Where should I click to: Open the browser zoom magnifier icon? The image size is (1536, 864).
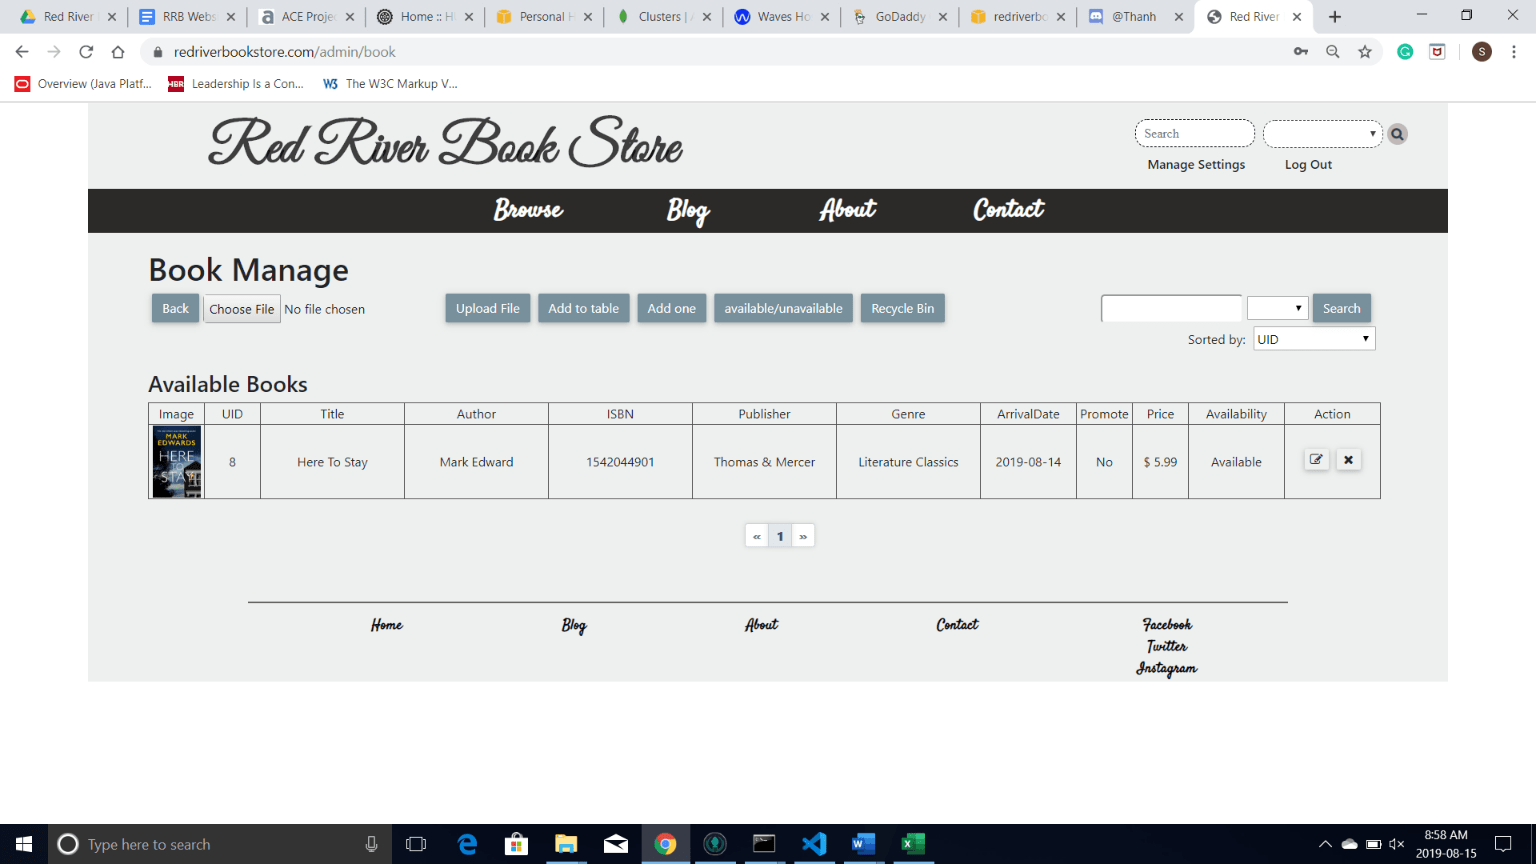point(1333,52)
